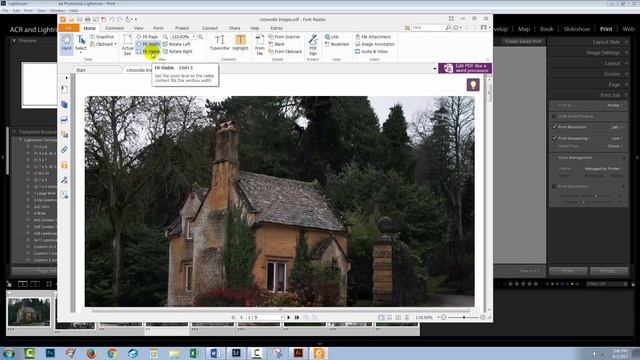This screenshot has width=640, height=360.
Task: Jump to the last page in Foxit
Action: pos(297,317)
